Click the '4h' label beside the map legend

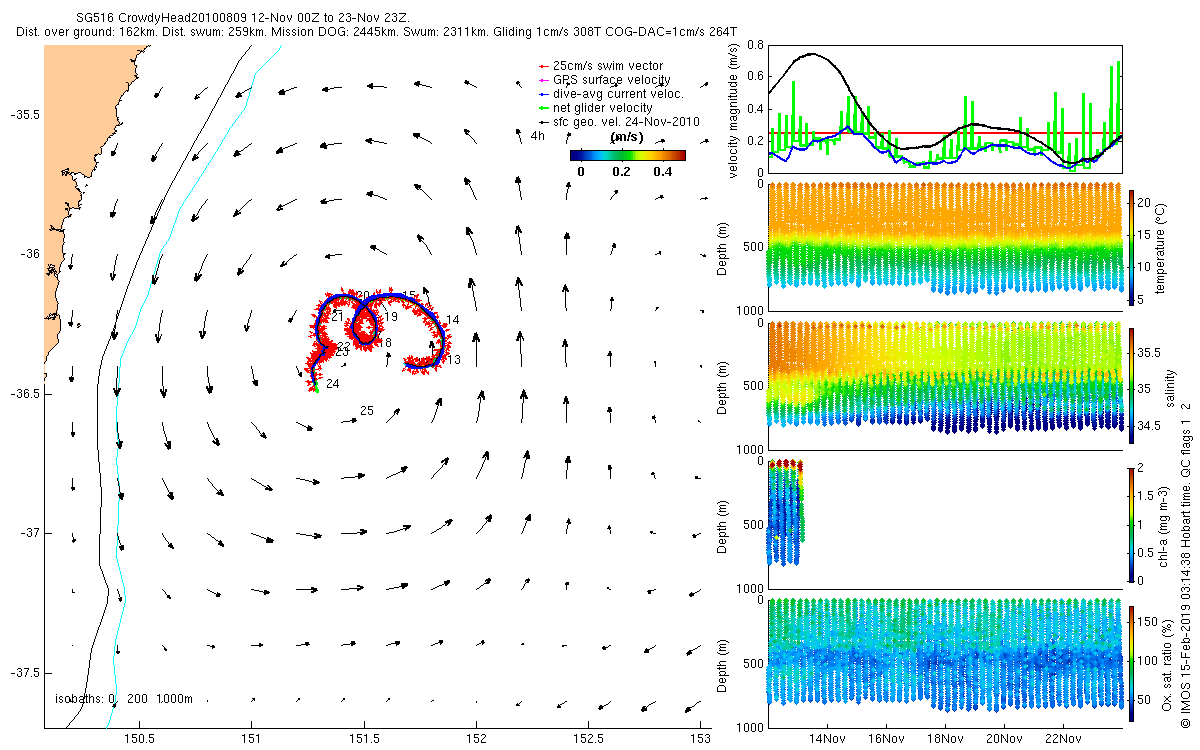(x=537, y=136)
